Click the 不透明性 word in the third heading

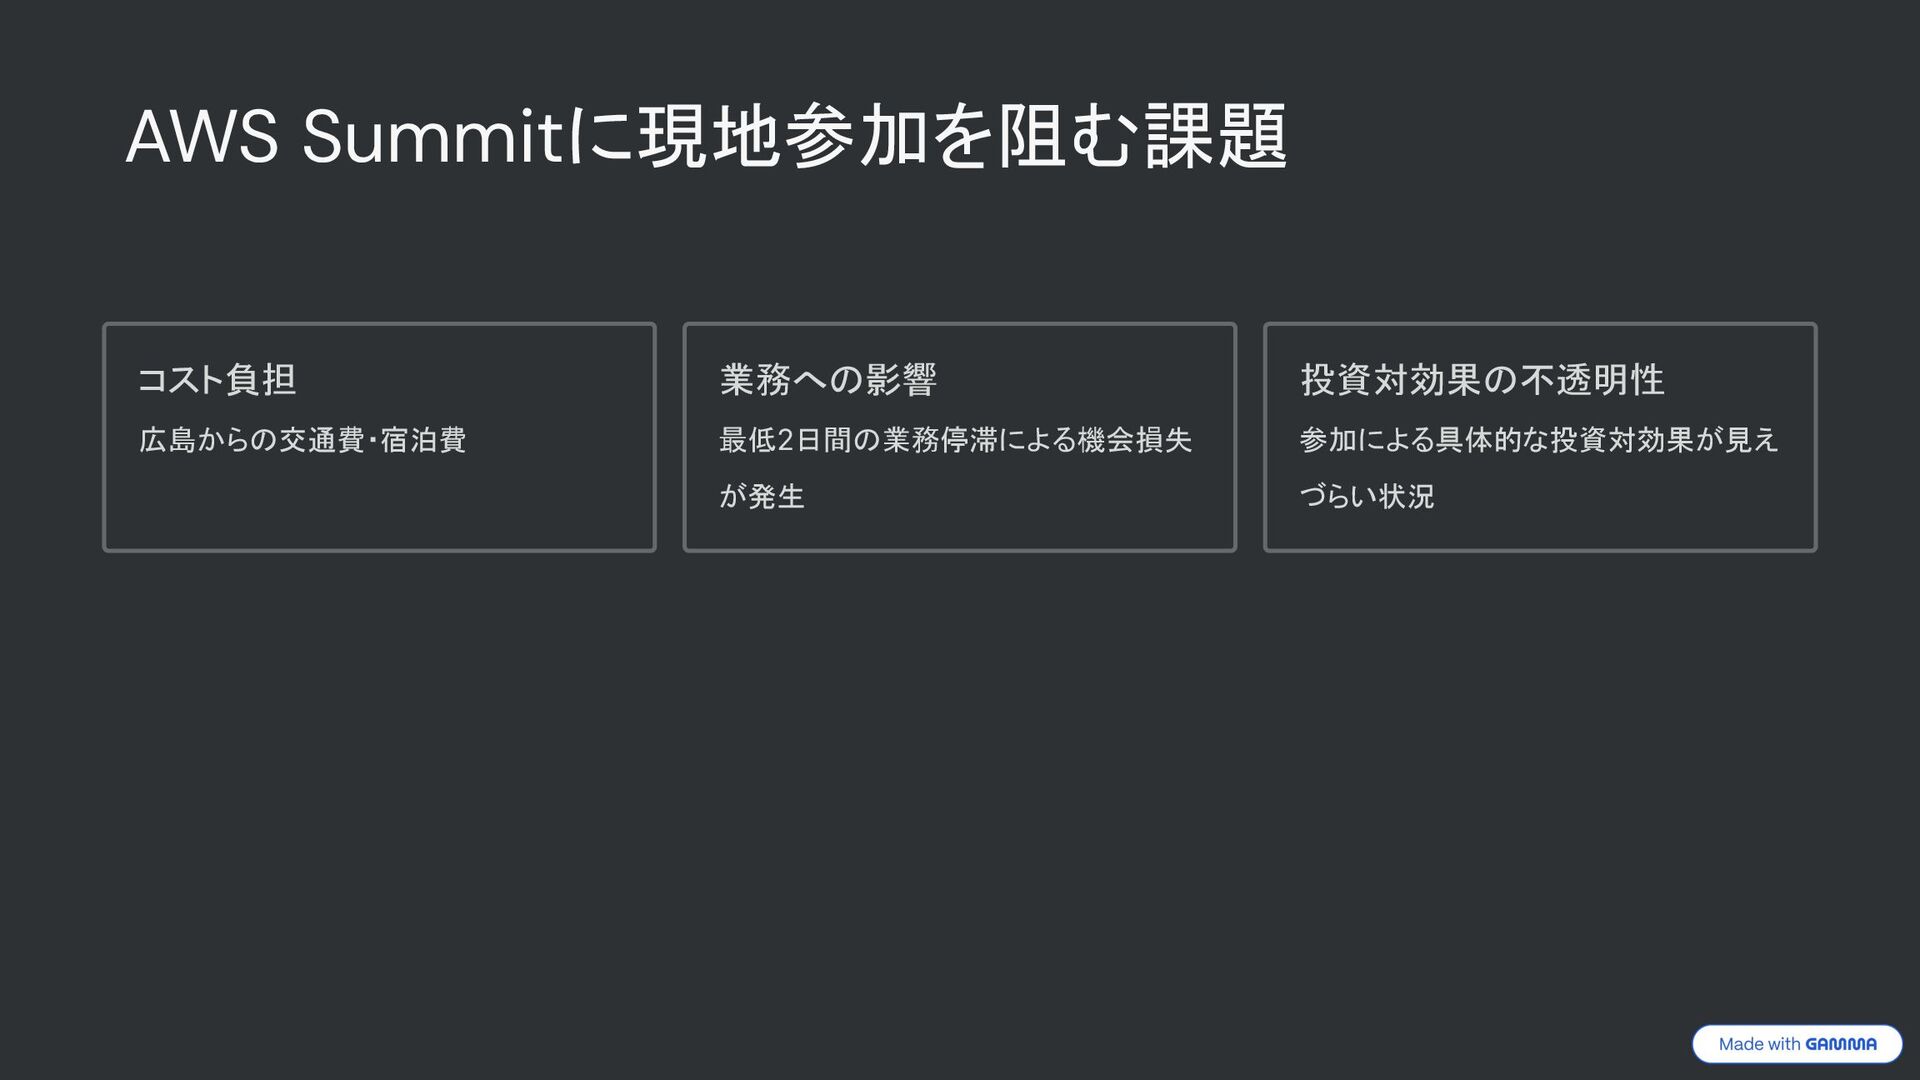coord(1592,380)
